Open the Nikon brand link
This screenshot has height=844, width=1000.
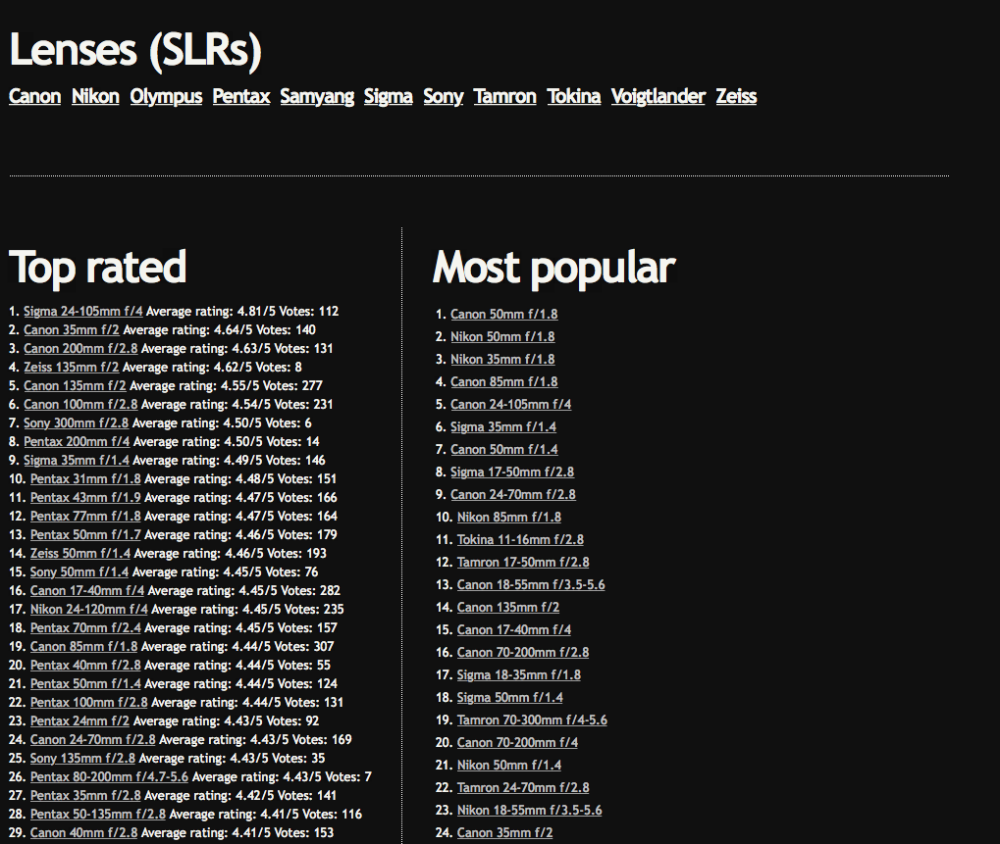click(95, 96)
